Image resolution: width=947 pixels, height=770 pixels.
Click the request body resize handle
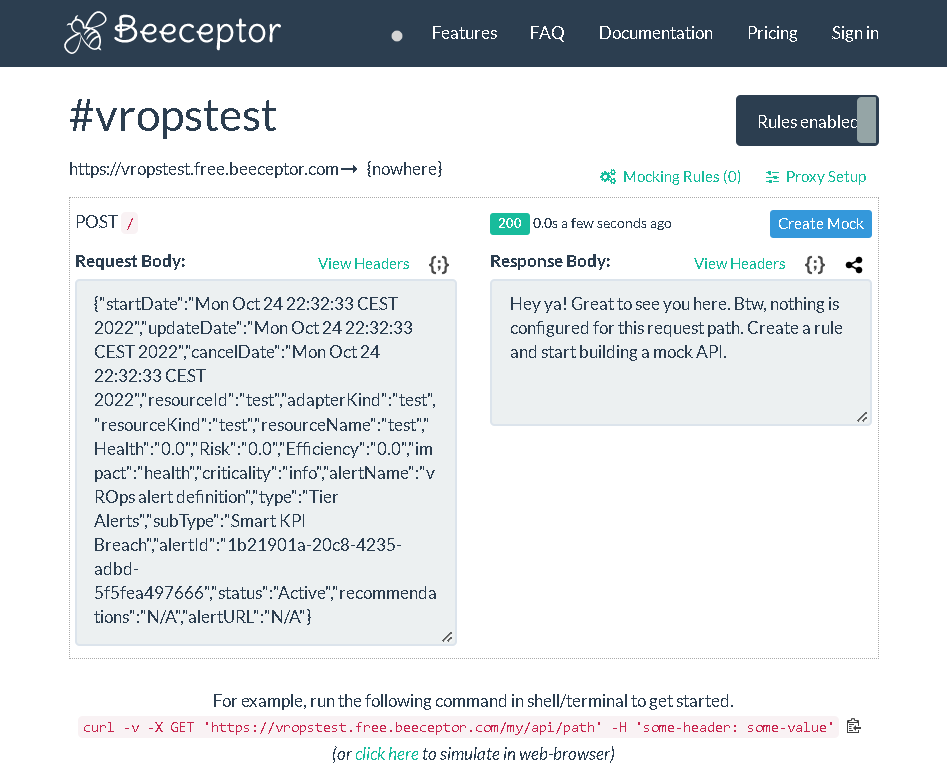click(x=447, y=637)
